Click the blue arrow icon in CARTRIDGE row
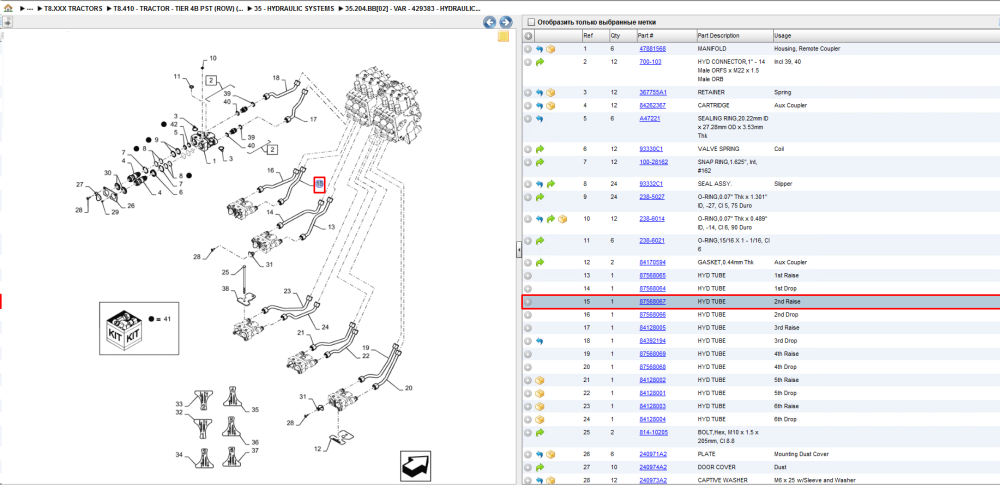The height and width of the screenshot is (485, 1000). 540,106
